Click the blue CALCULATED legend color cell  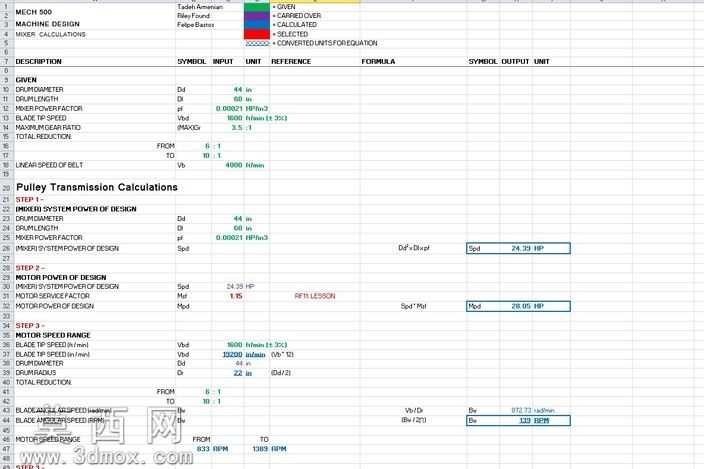tap(257, 25)
